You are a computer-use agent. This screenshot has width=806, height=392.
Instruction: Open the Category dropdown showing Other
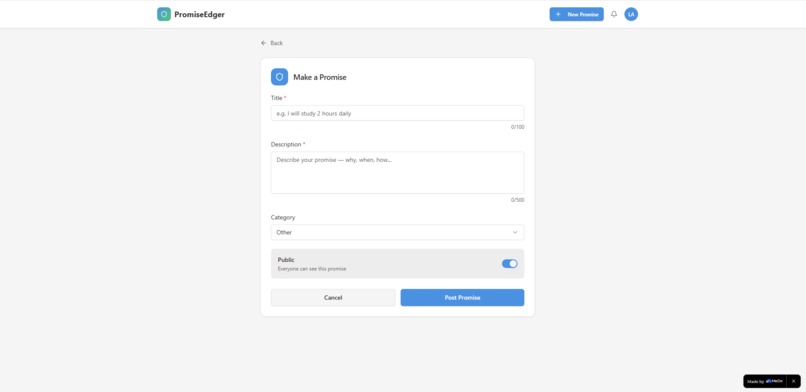397,232
